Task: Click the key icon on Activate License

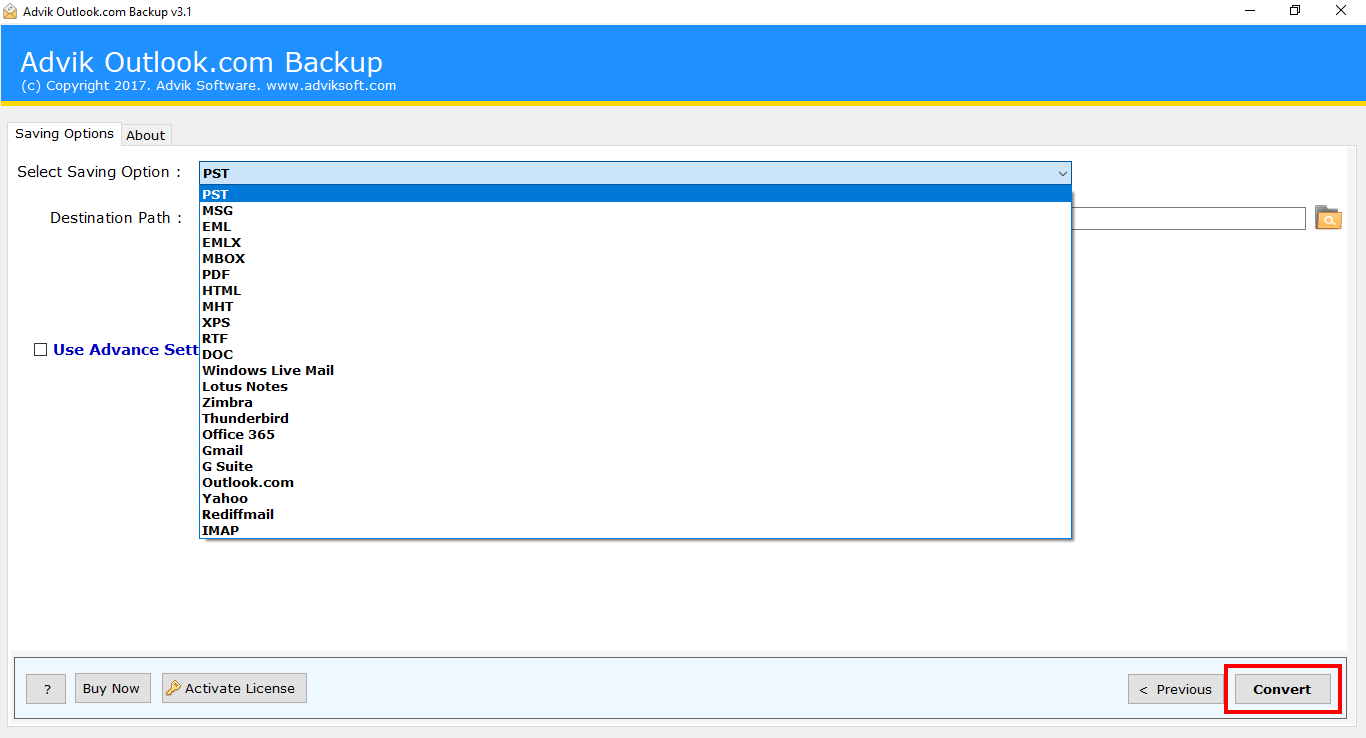Action: 173,688
